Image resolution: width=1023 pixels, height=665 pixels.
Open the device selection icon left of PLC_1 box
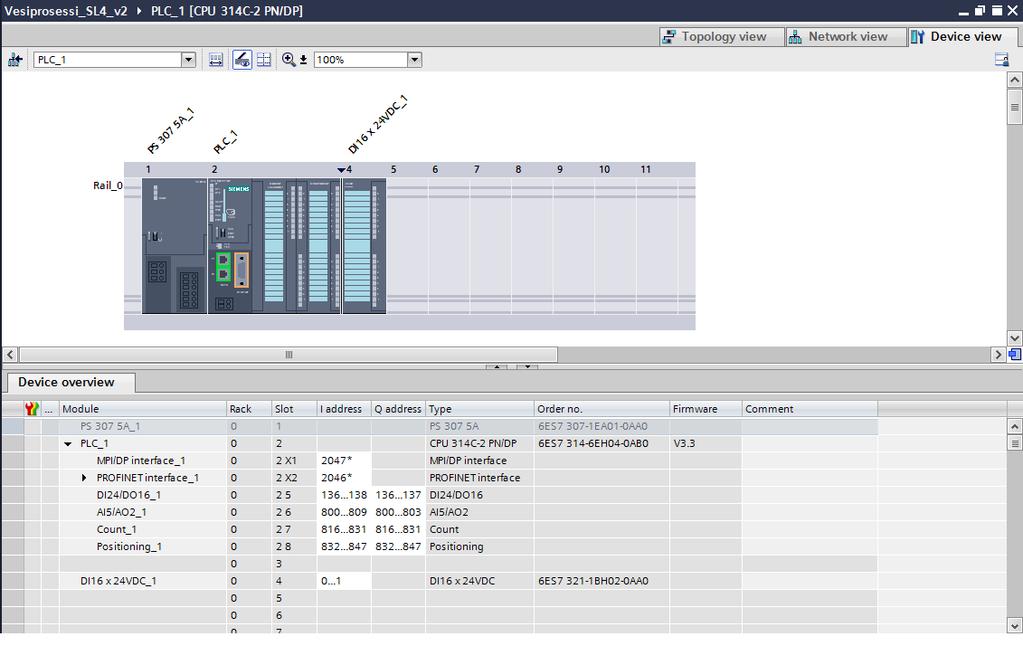15,60
